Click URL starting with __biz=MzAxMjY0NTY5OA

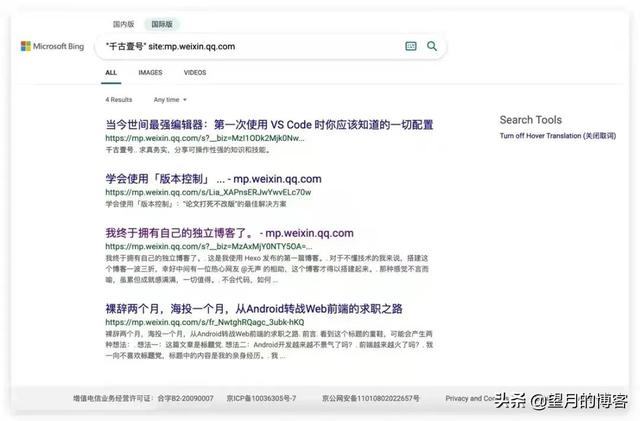tap(209, 247)
